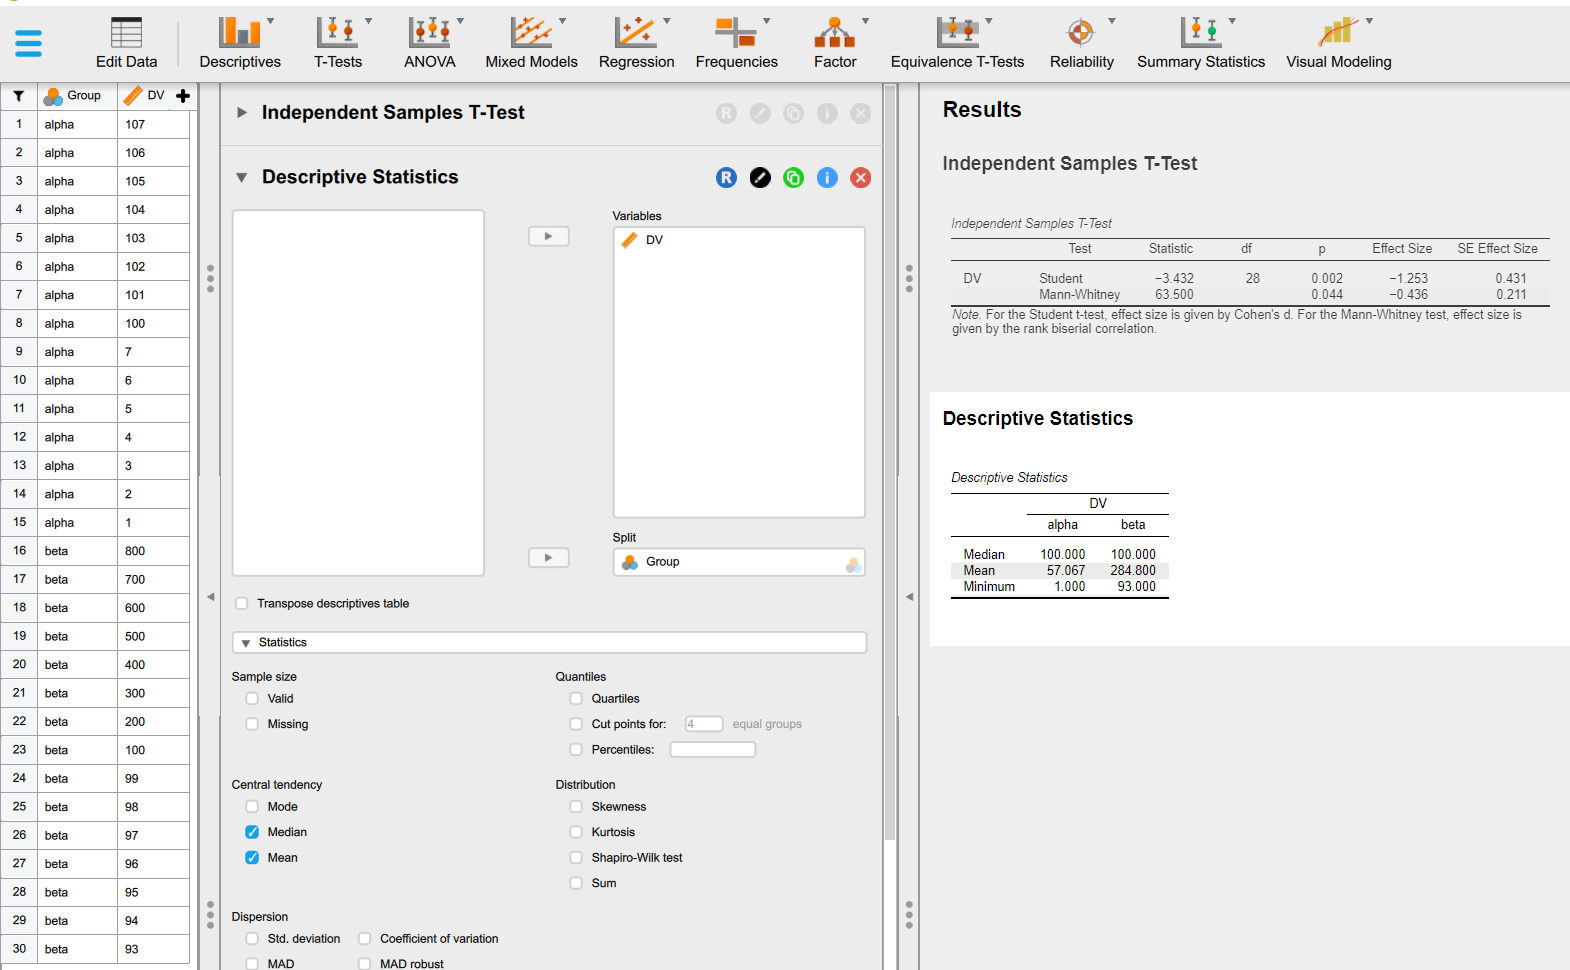Select row header number 15
Screen dimensions: 1570x970
(x=19, y=522)
